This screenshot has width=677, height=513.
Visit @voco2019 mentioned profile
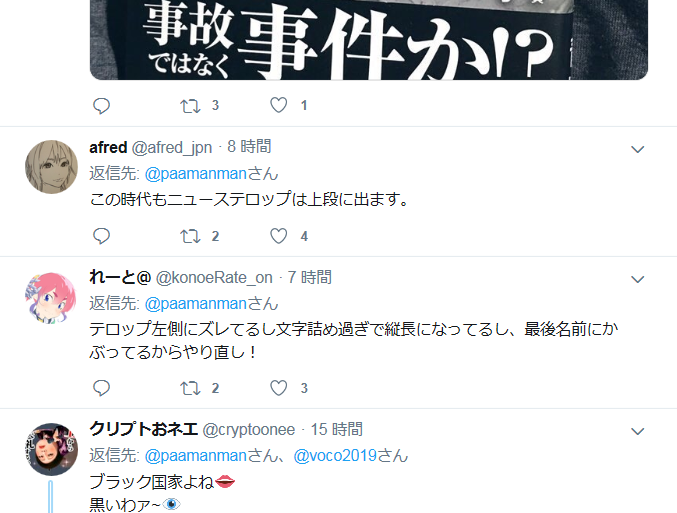coord(335,456)
